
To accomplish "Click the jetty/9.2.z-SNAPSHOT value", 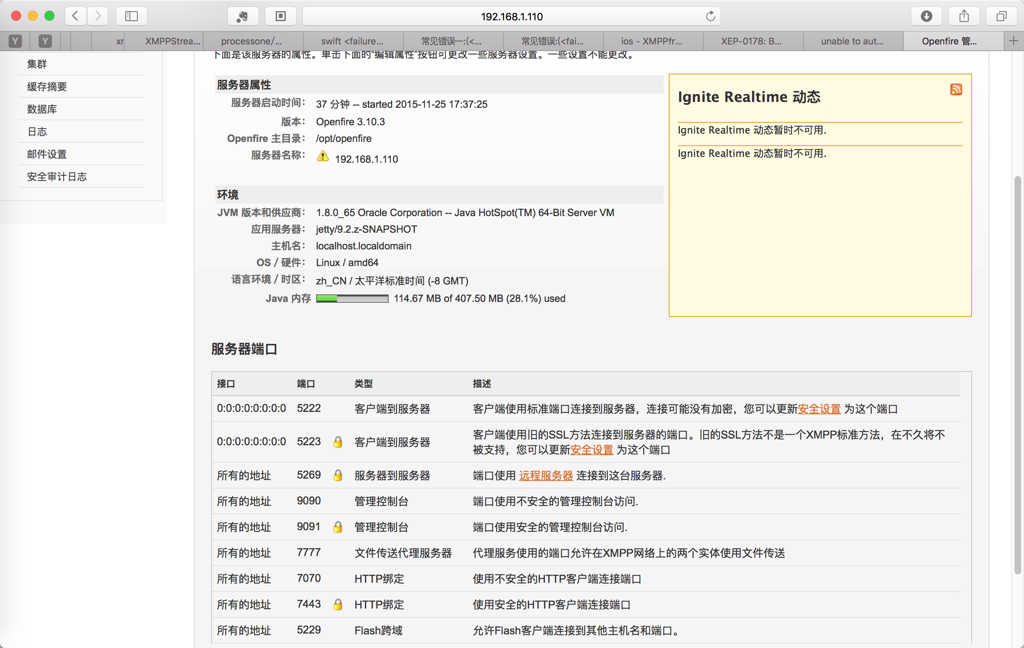I will click(x=366, y=229).
